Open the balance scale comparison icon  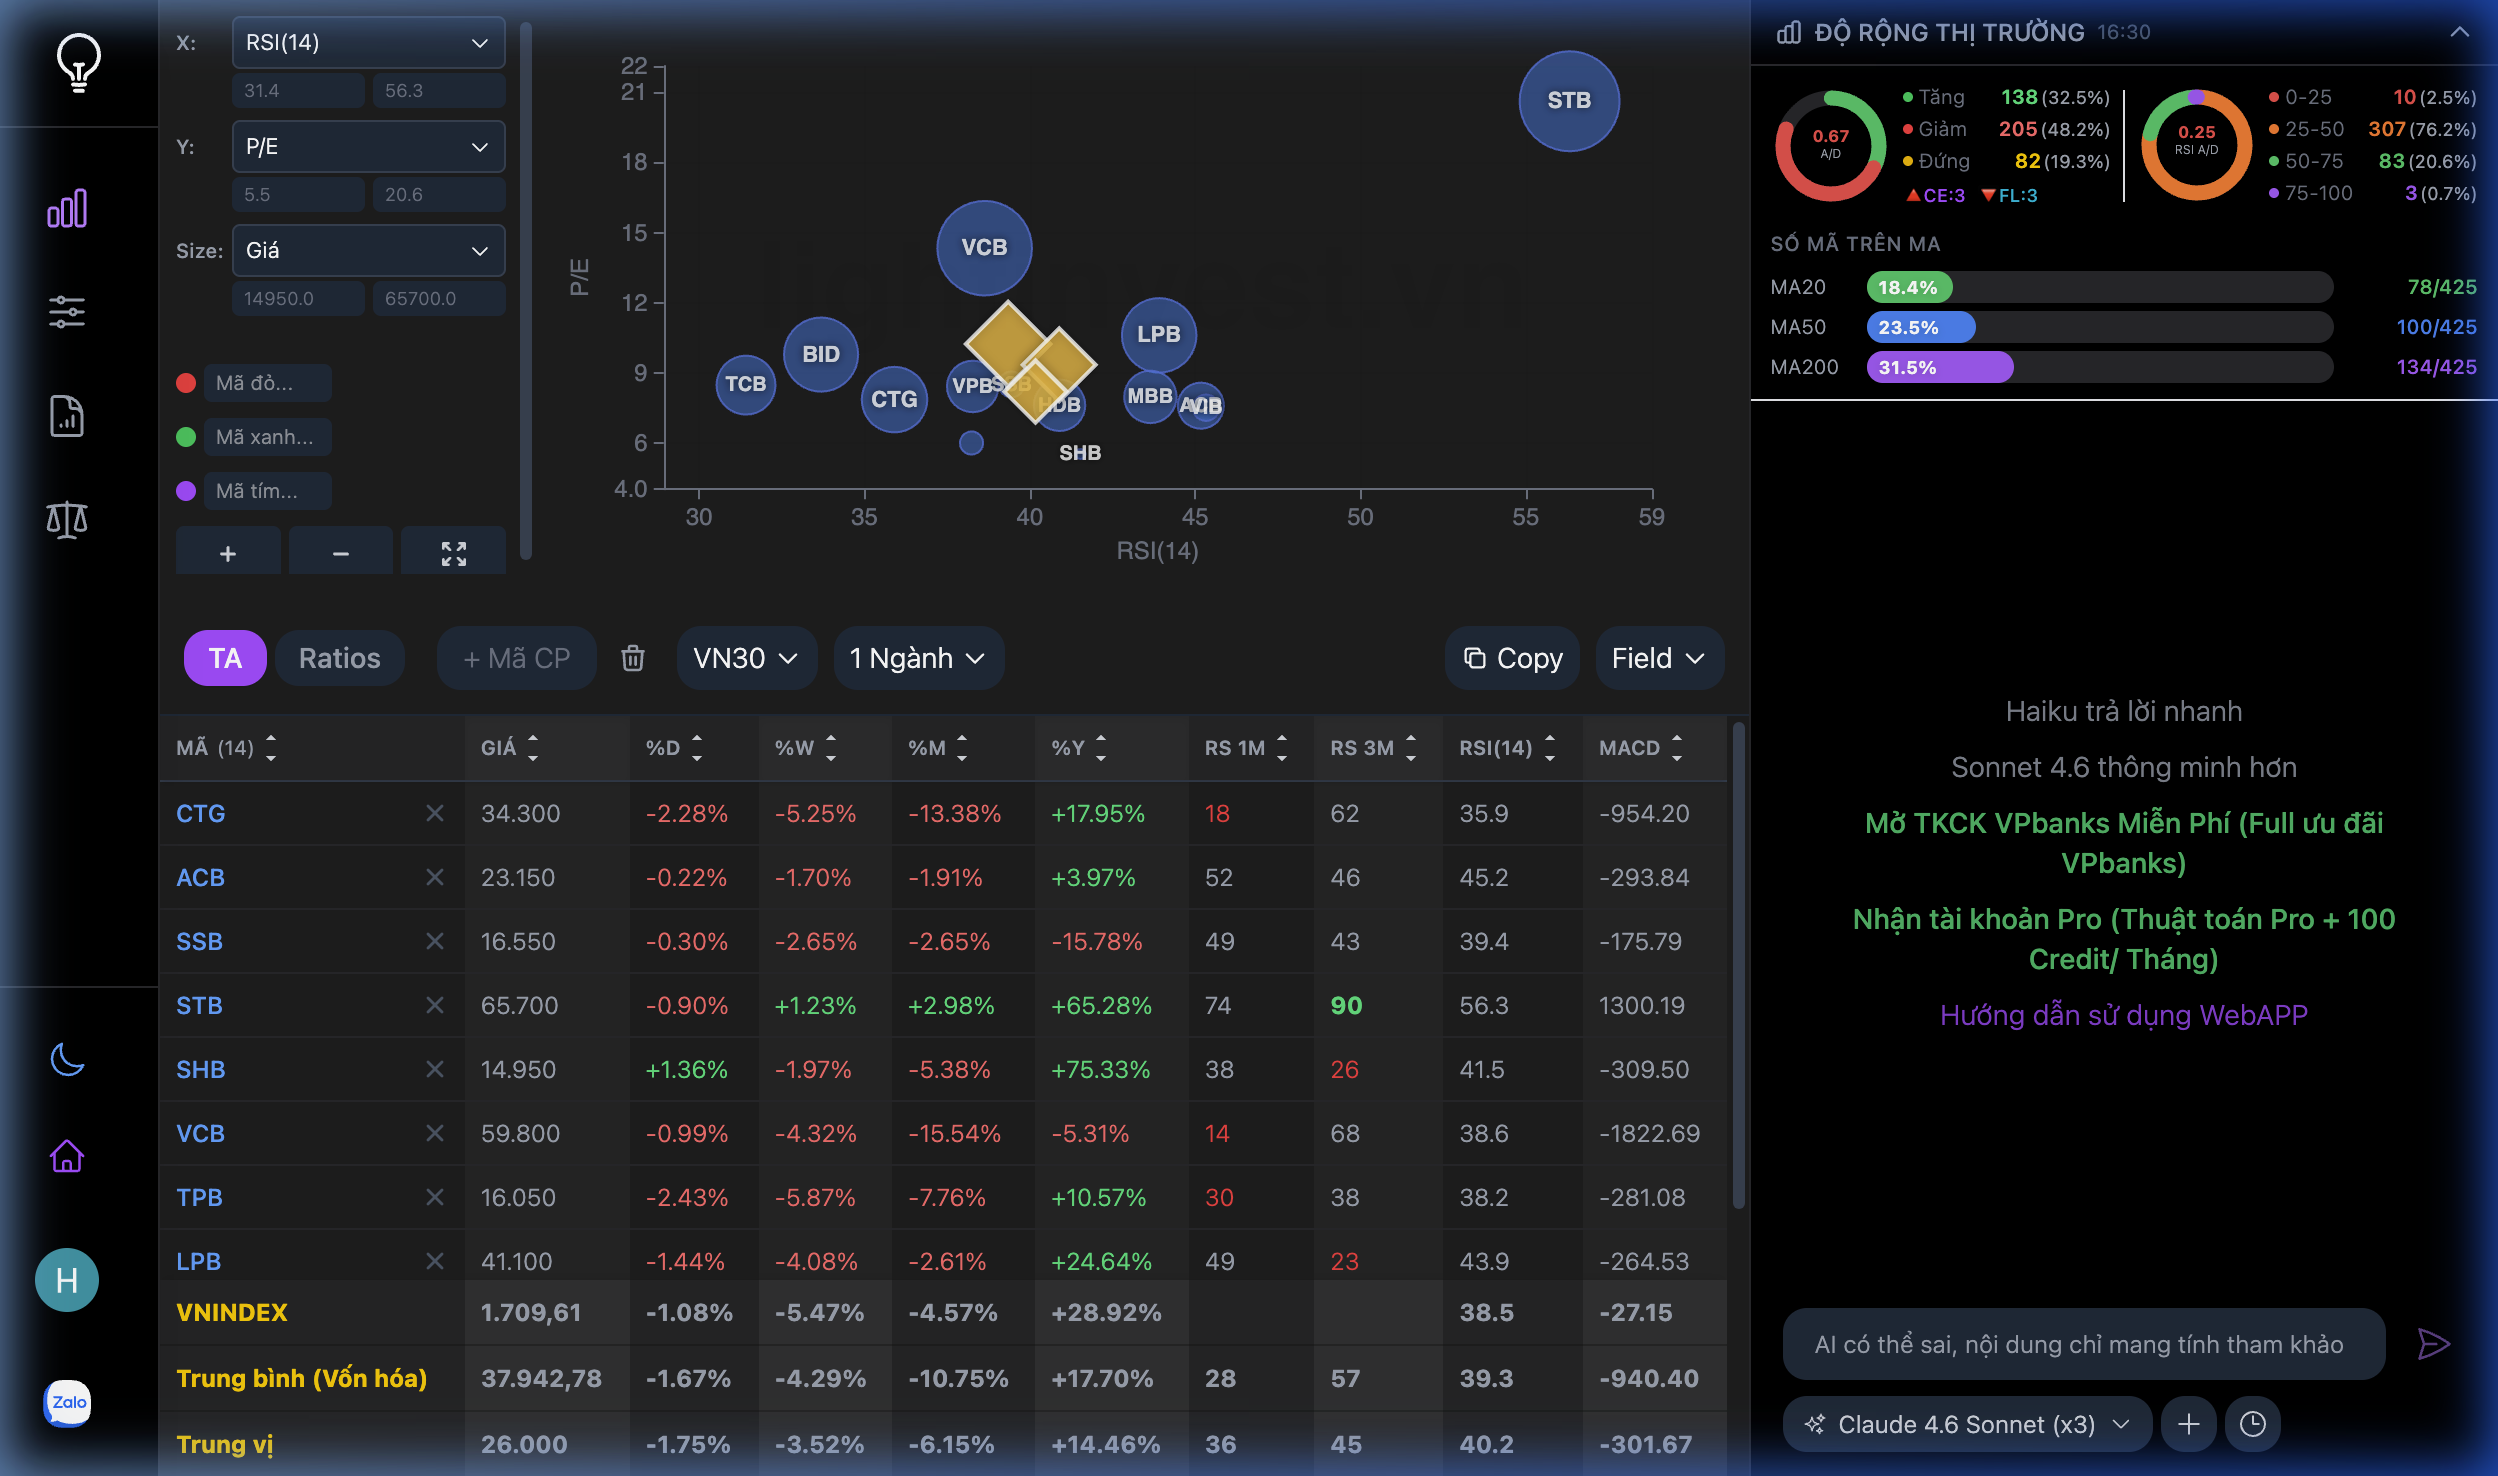pos(67,520)
